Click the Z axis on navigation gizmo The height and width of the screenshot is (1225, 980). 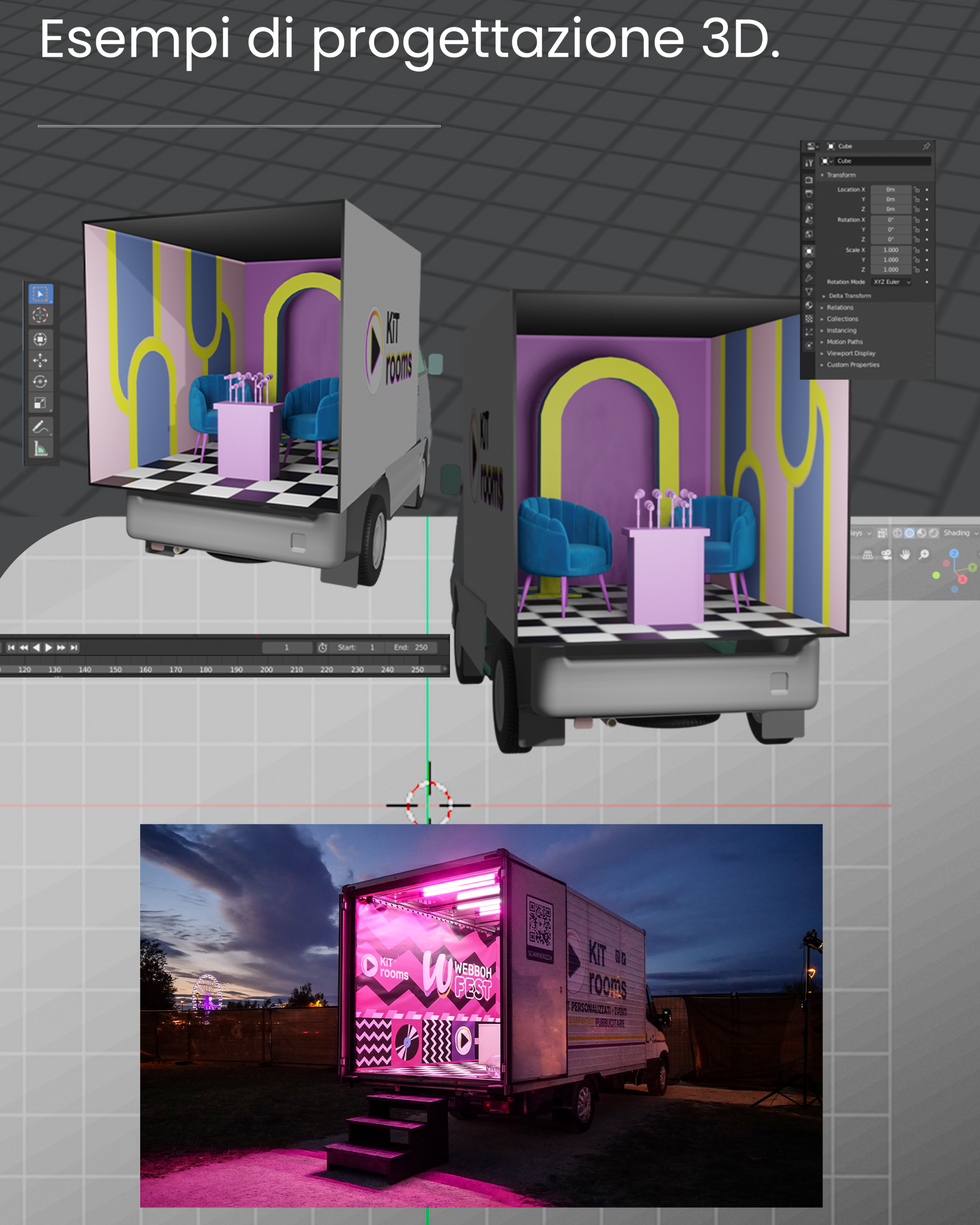(x=954, y=553)
